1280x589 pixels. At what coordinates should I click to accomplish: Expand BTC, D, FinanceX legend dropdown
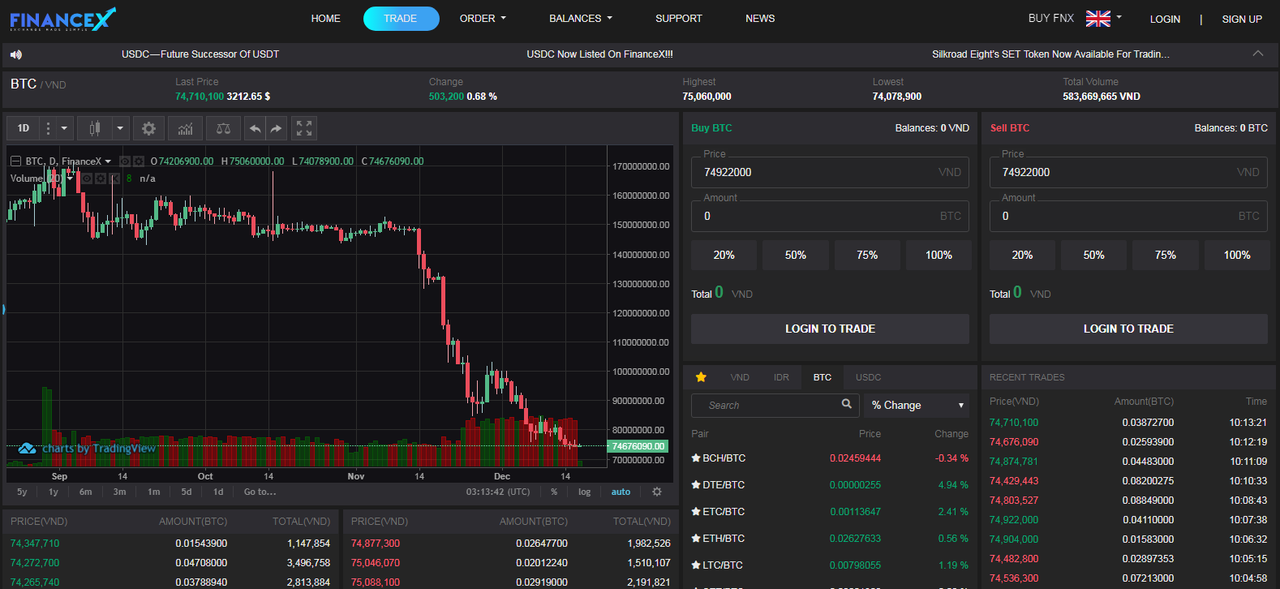(x=107, y=161)
